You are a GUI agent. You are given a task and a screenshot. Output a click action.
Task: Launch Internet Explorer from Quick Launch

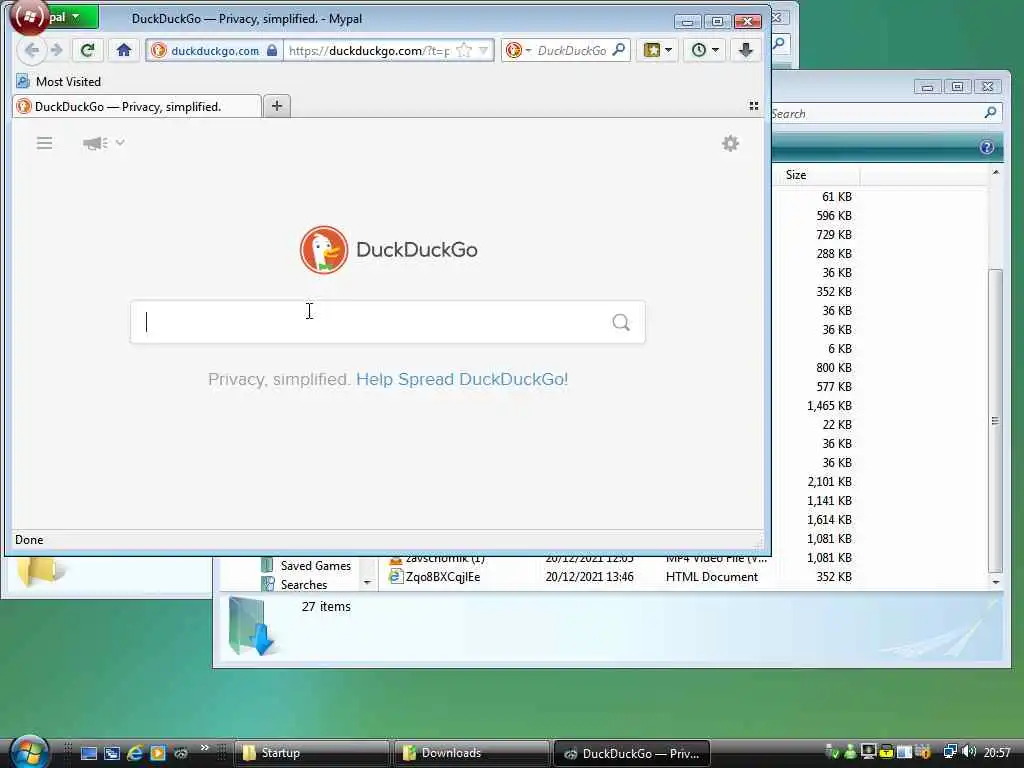(x=135, y=753)
